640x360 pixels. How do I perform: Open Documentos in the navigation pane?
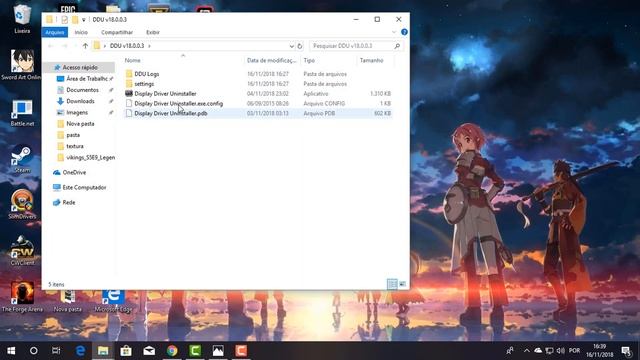pos(82,90)
